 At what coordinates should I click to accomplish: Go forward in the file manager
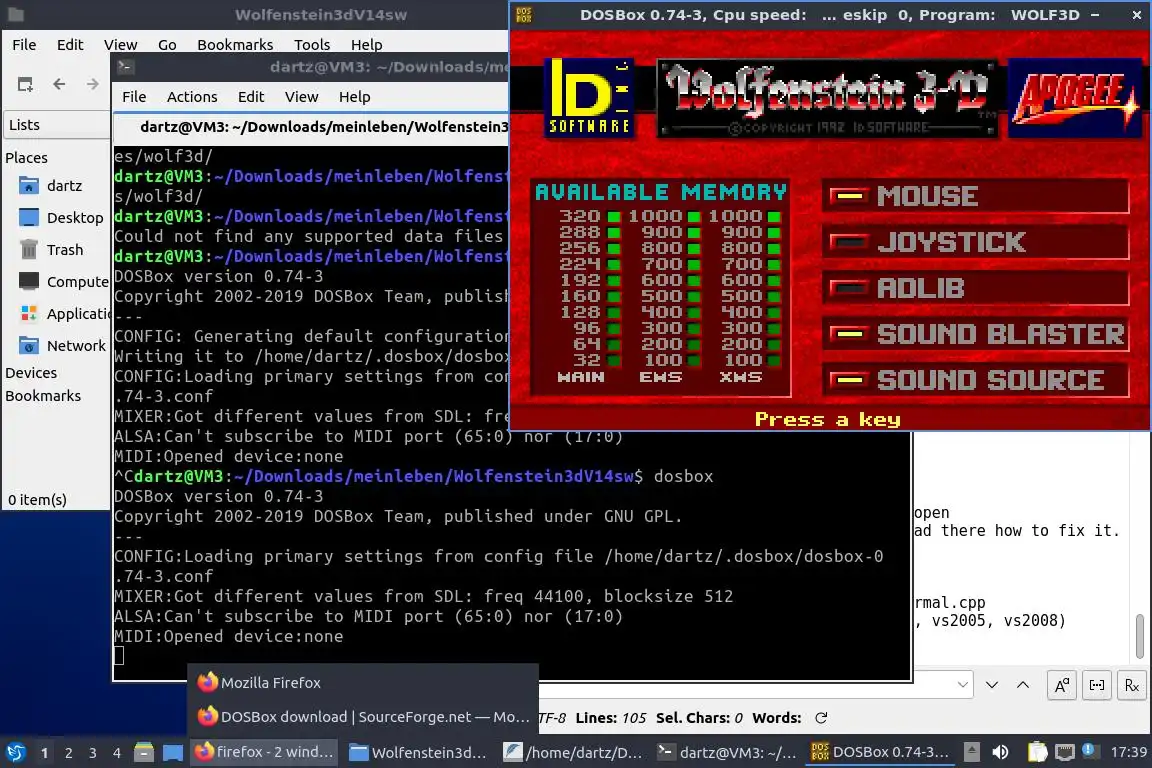pos(92,85)
